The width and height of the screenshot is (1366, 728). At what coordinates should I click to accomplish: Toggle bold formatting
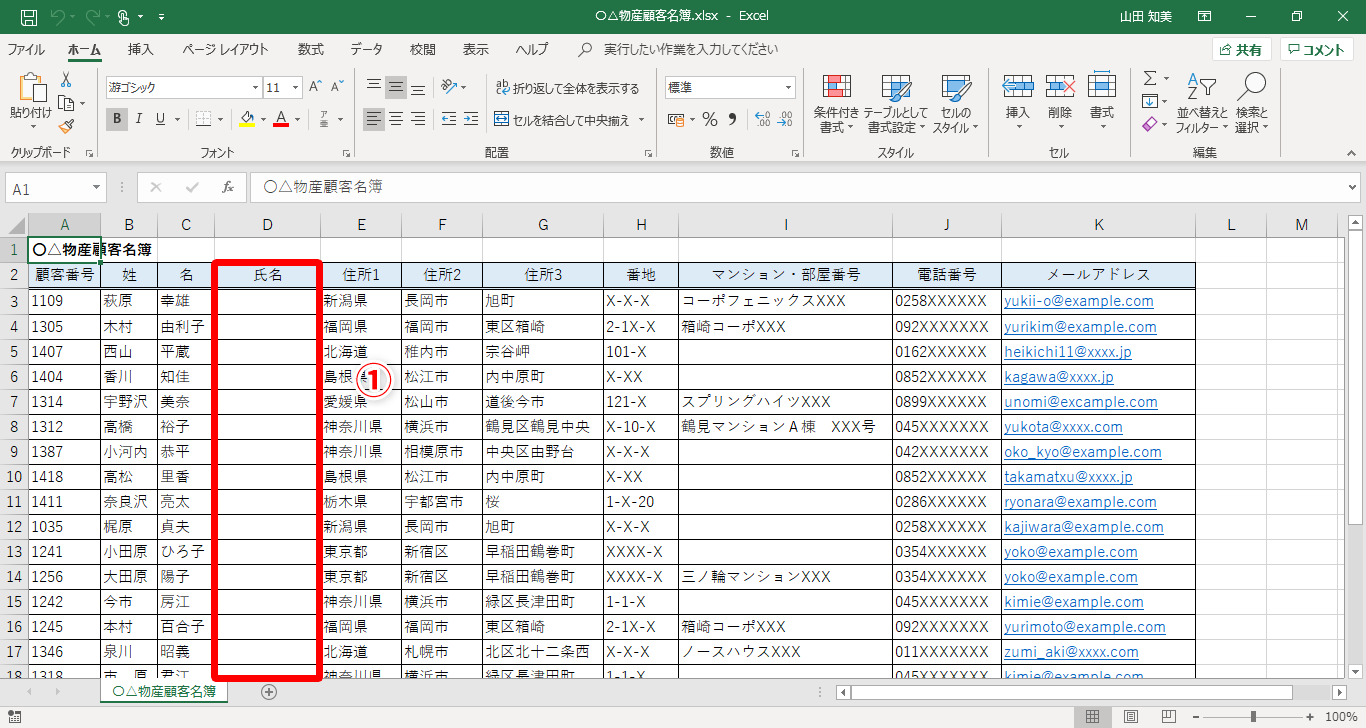pos(118,119)
